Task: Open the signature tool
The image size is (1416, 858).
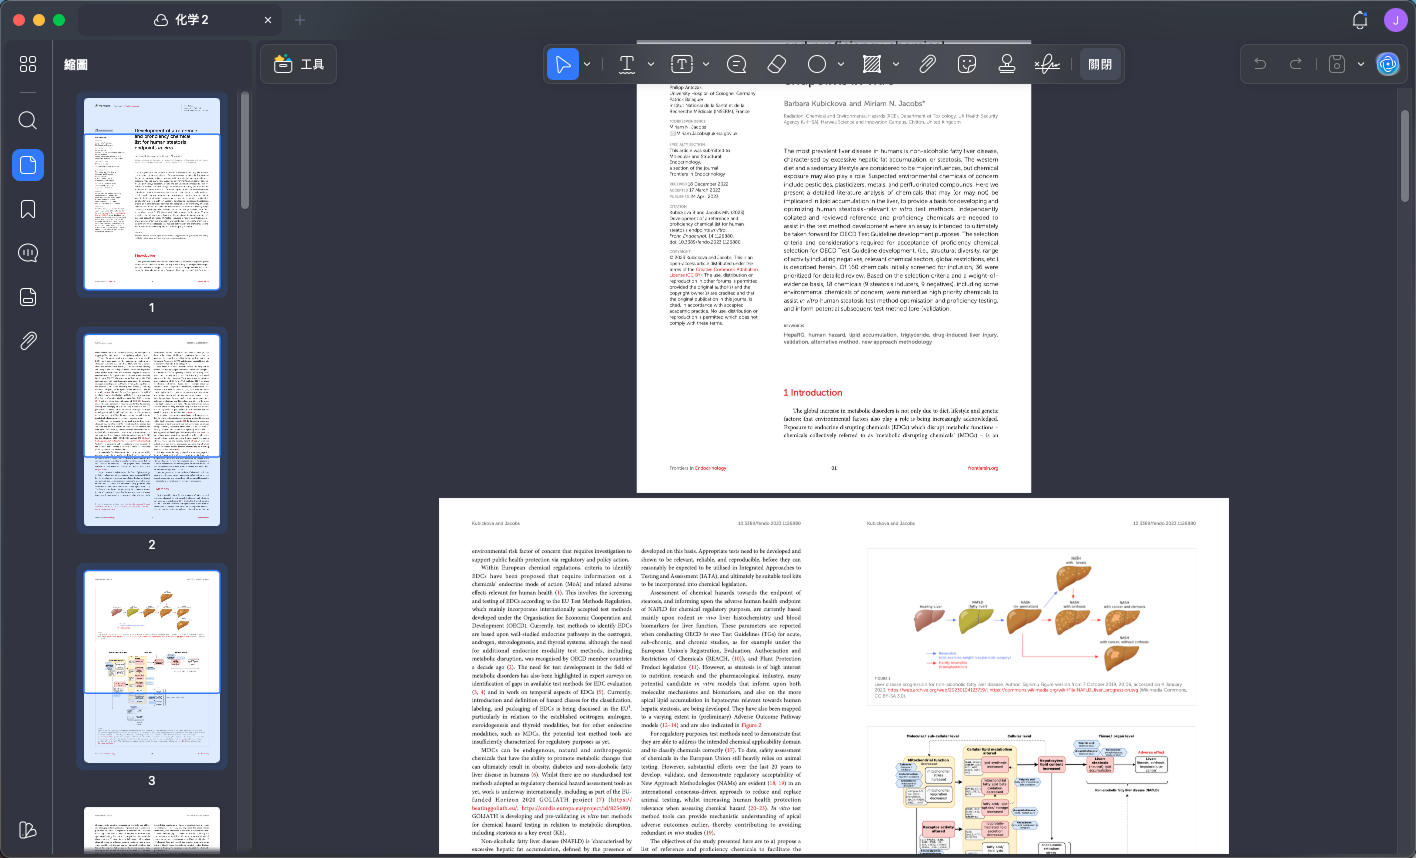Action: (x=1047, y=64)
